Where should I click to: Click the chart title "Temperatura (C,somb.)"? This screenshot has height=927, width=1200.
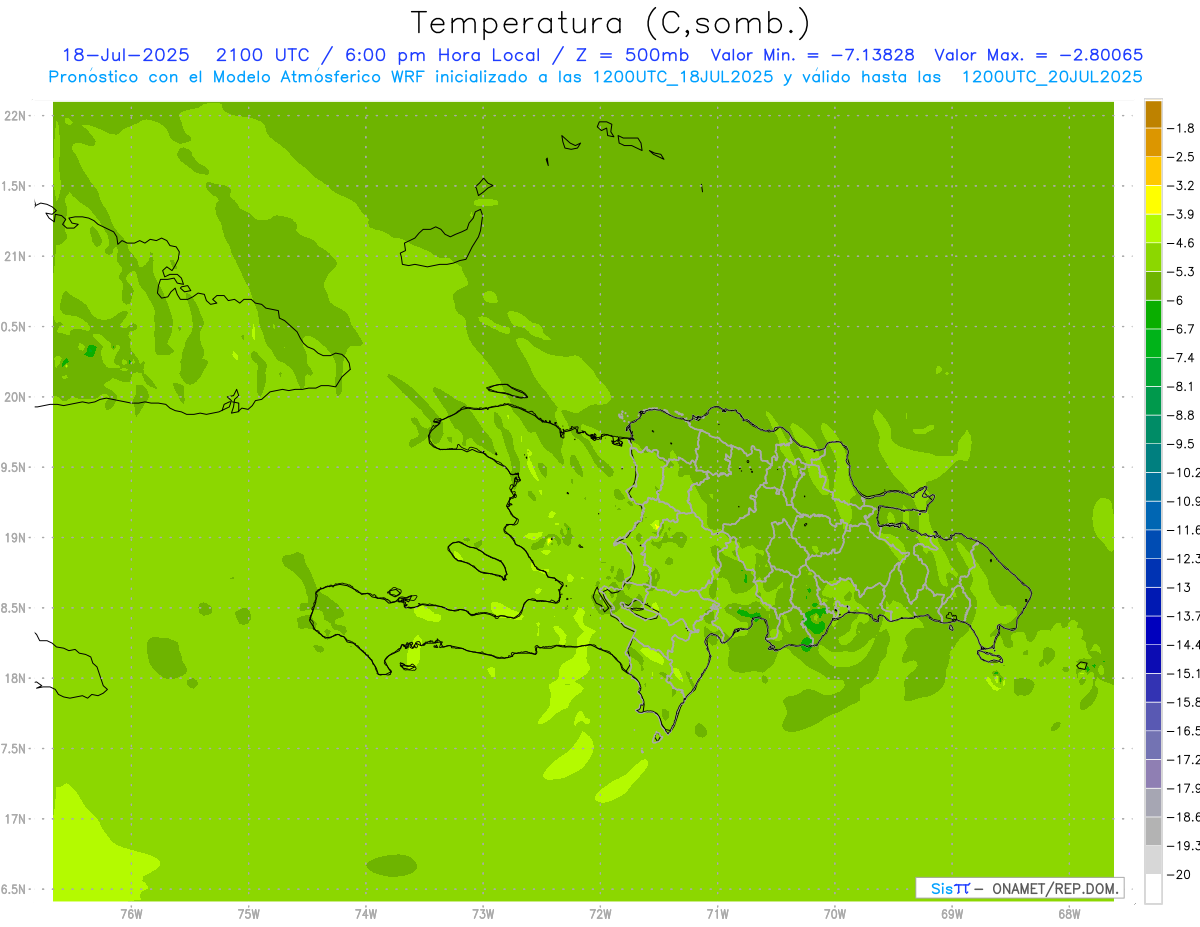(611, 24)
